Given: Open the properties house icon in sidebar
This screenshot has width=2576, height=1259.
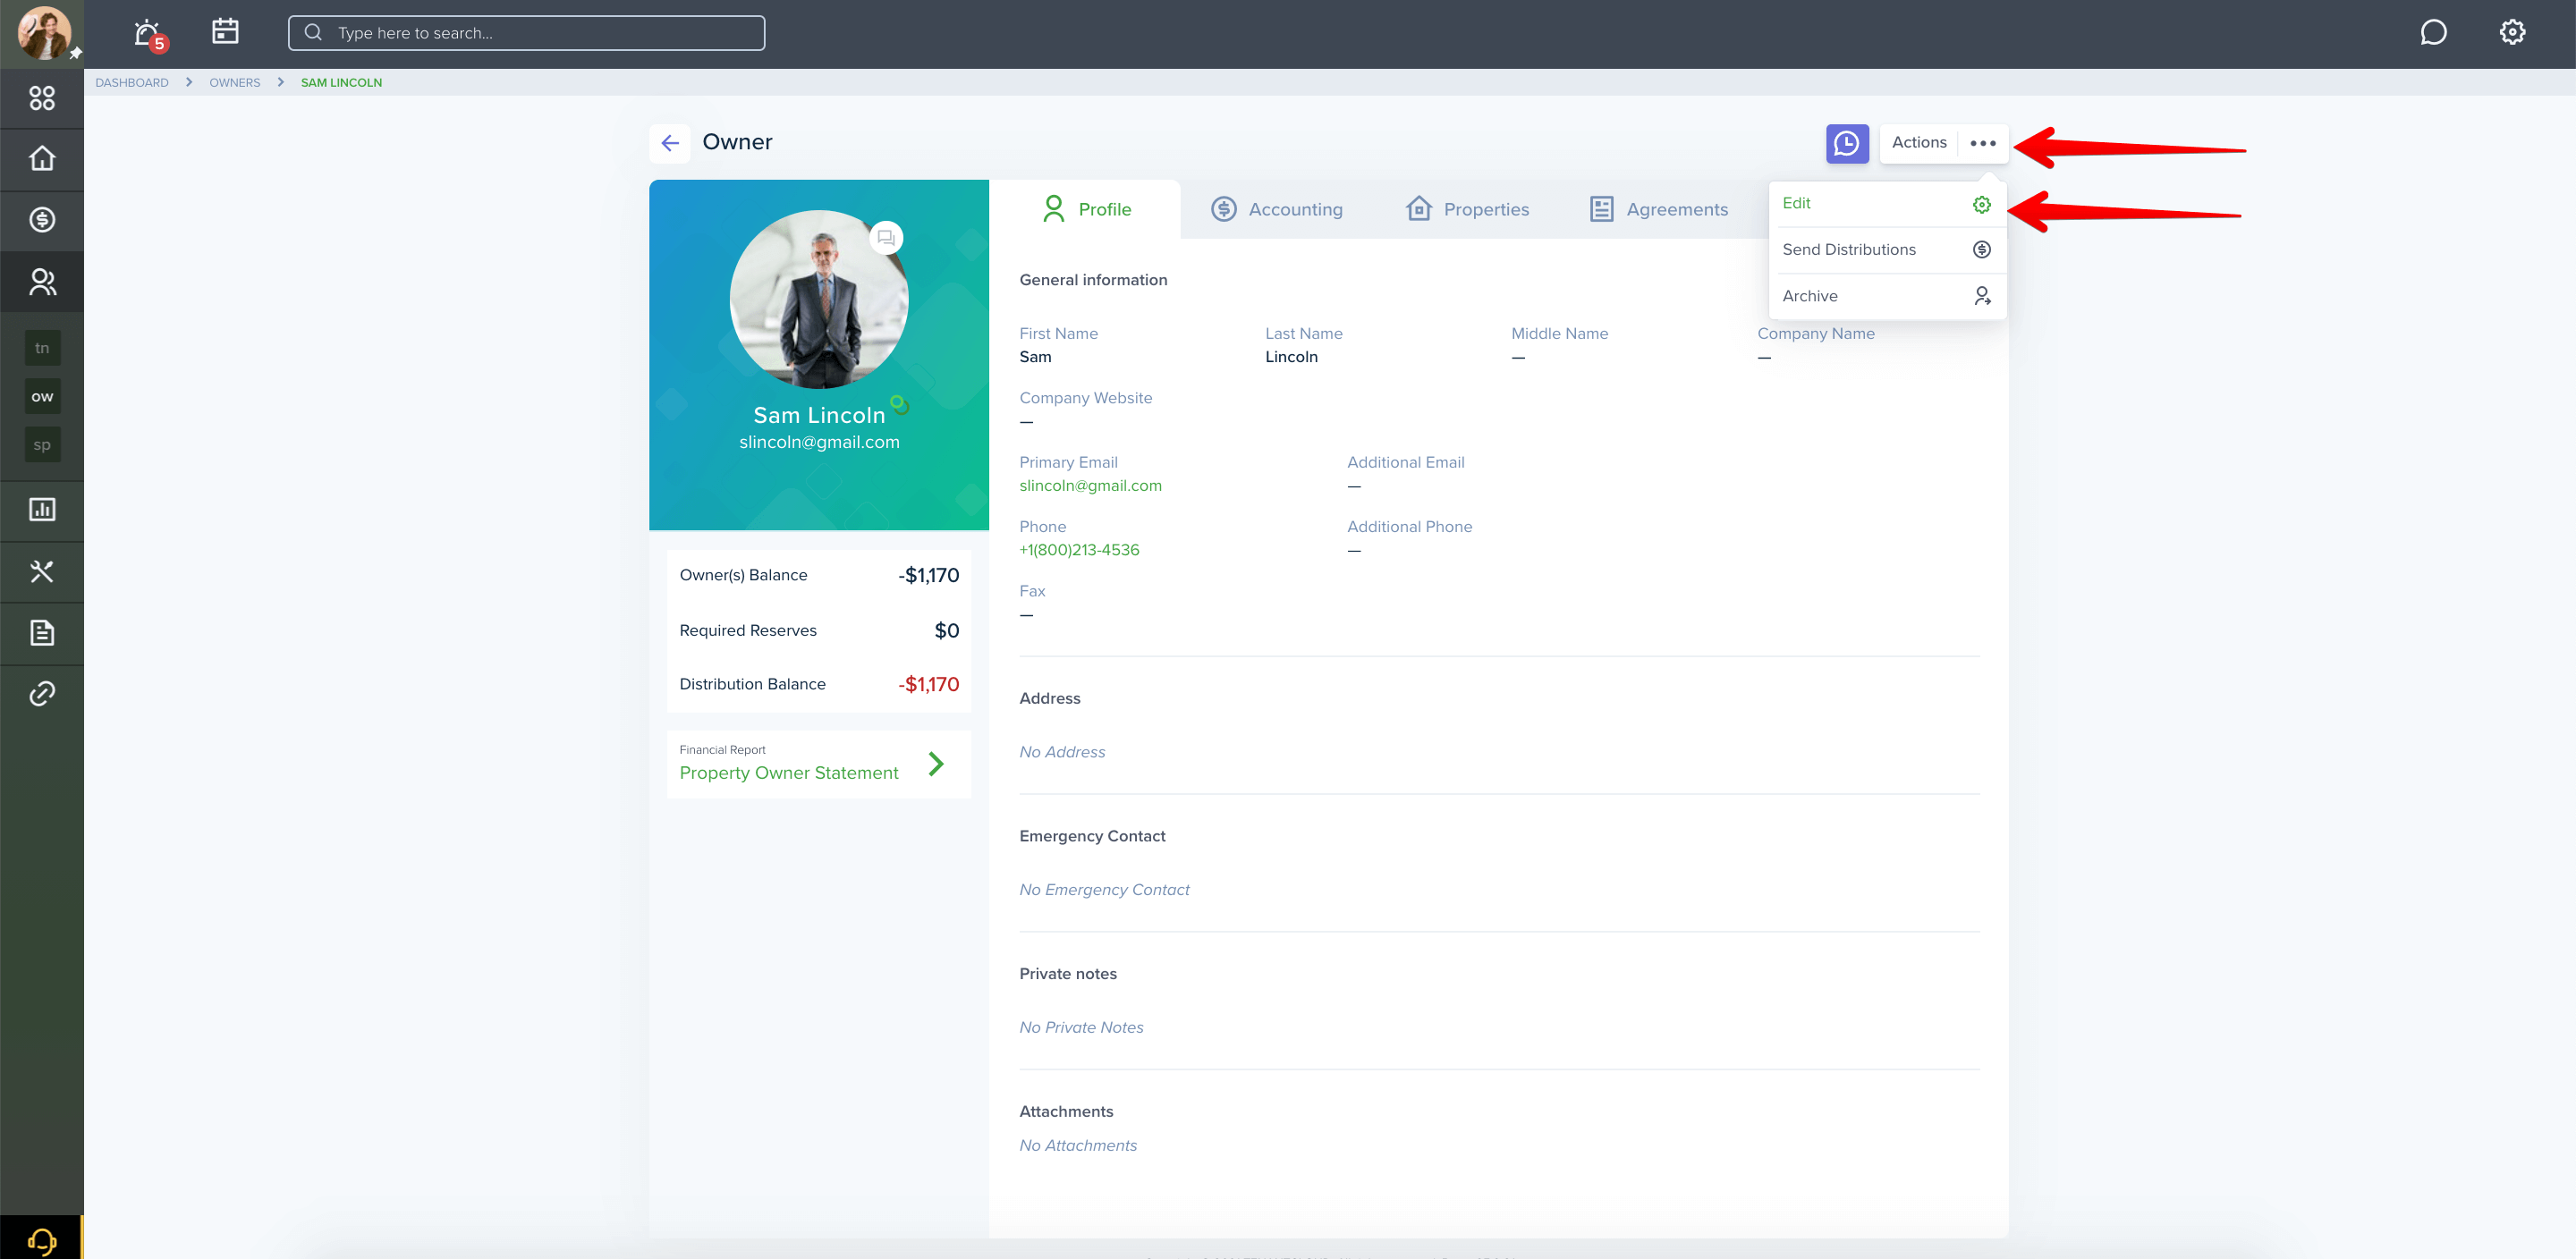Looking at the screenshot, I should 42,158.
